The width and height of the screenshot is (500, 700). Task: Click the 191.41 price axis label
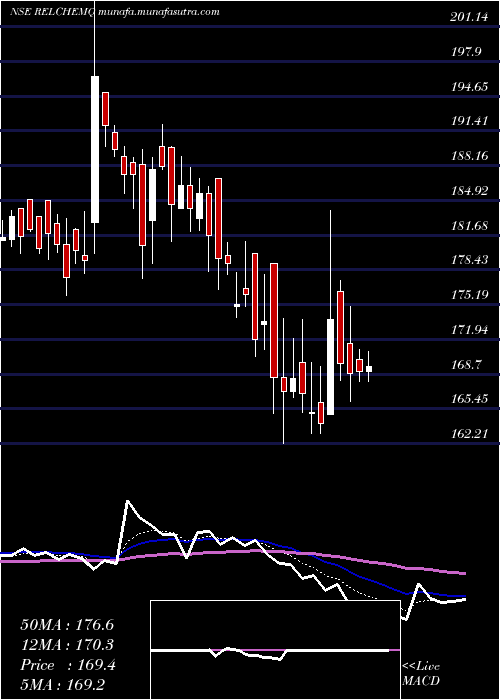tap(471, 121)
